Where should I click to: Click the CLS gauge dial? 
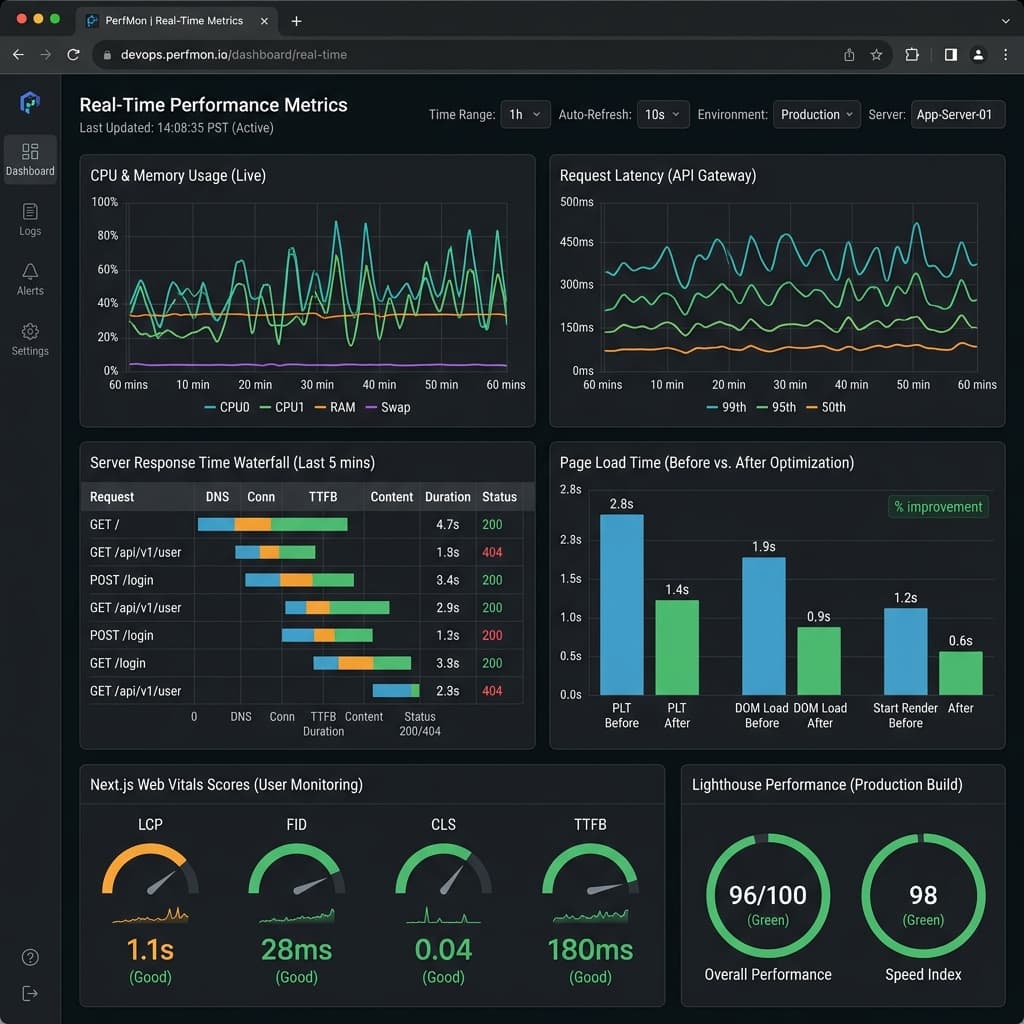coord(443,869)
